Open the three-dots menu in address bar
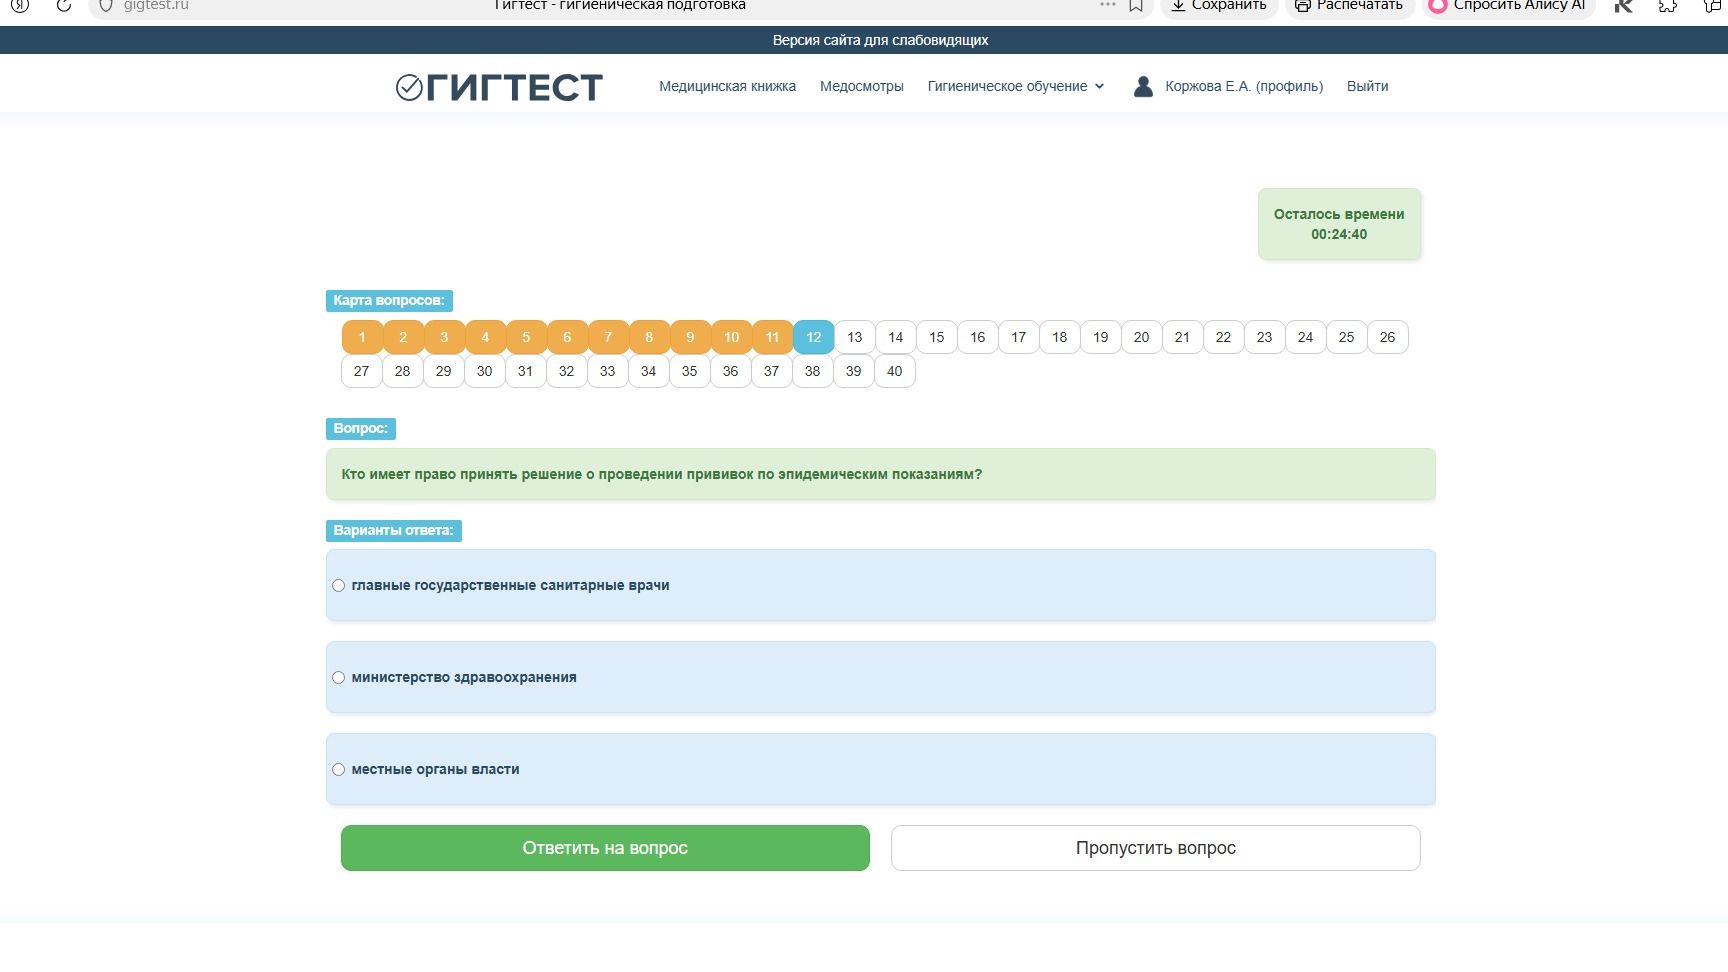1728x972 pixels. point(1107,5)
